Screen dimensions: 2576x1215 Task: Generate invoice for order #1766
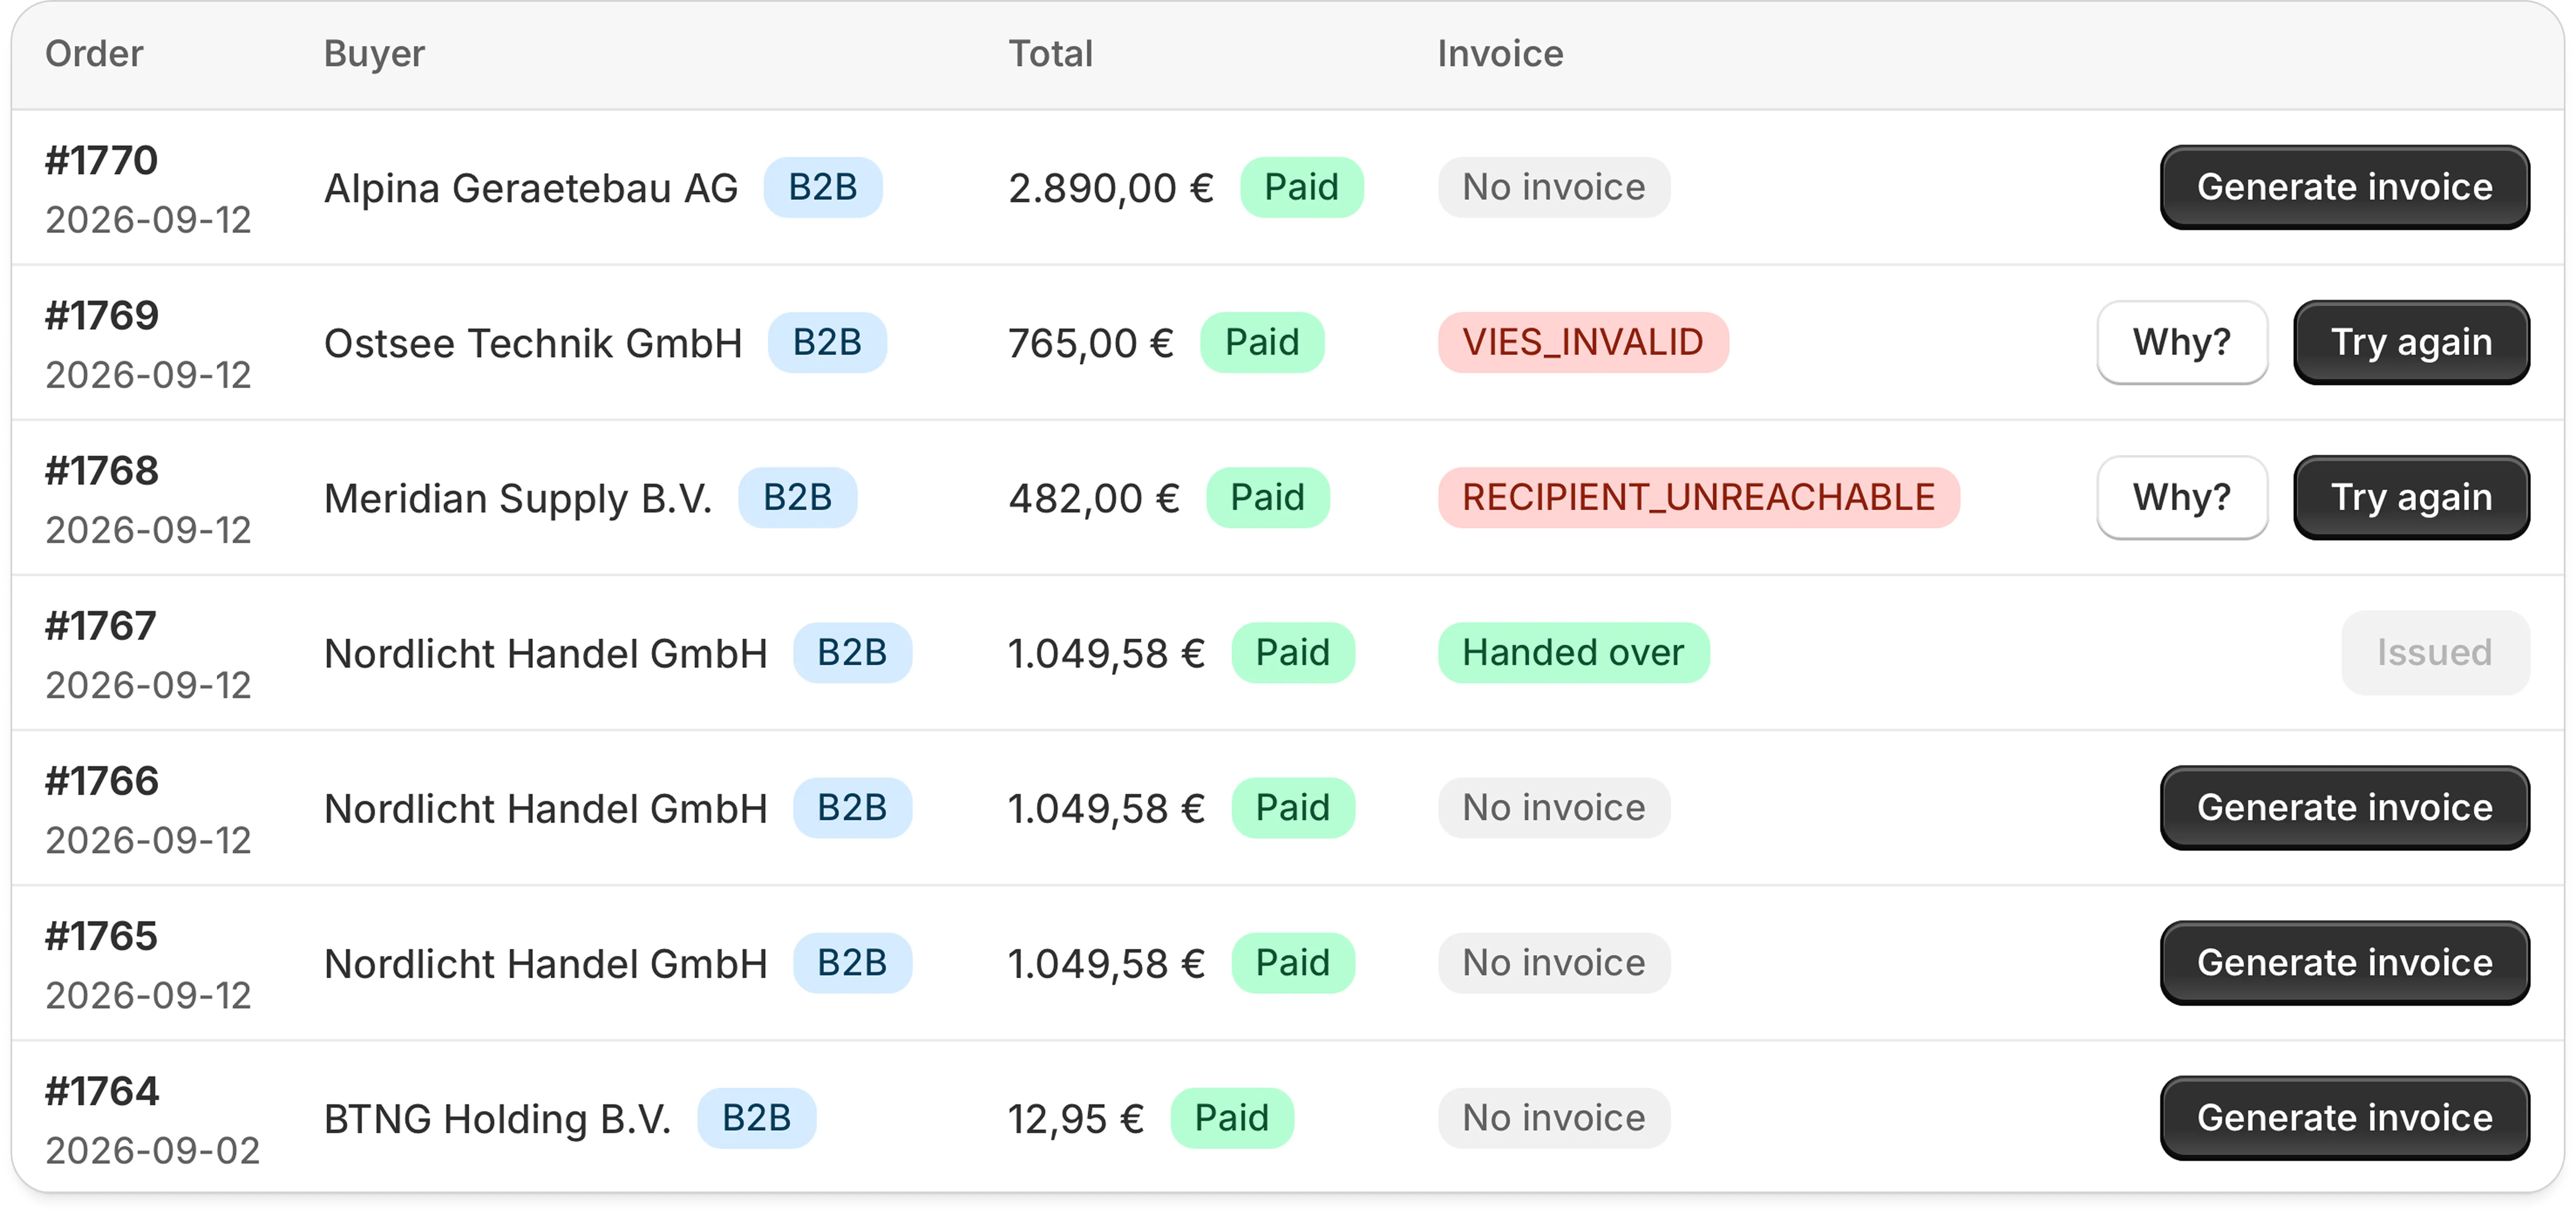(2344, 807)
